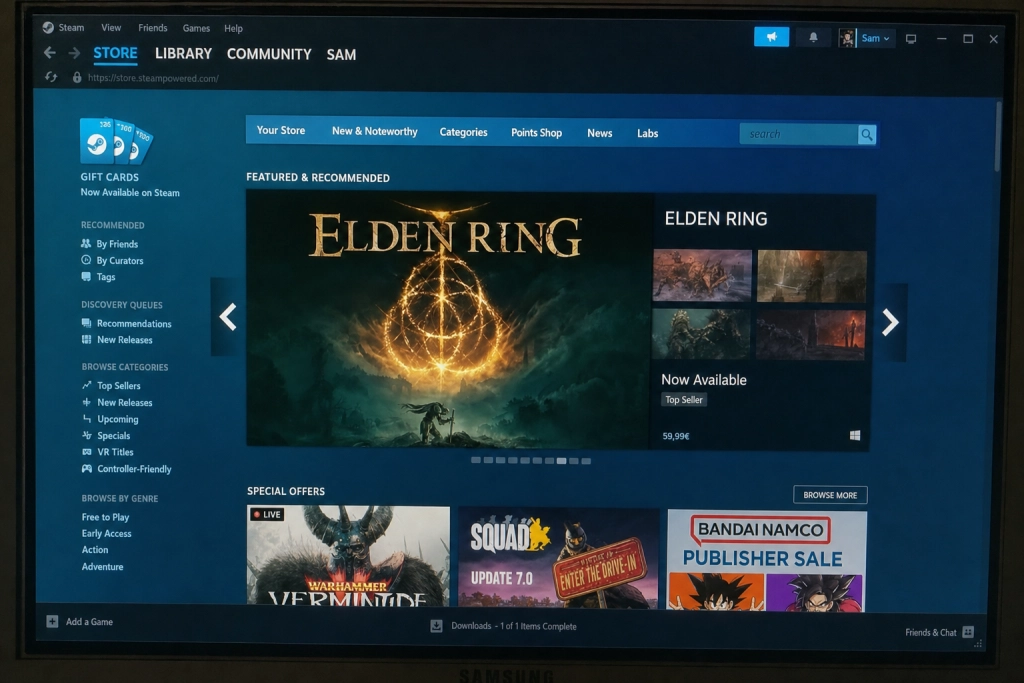Click the Tags speech bubble icon

coord(86,276)
